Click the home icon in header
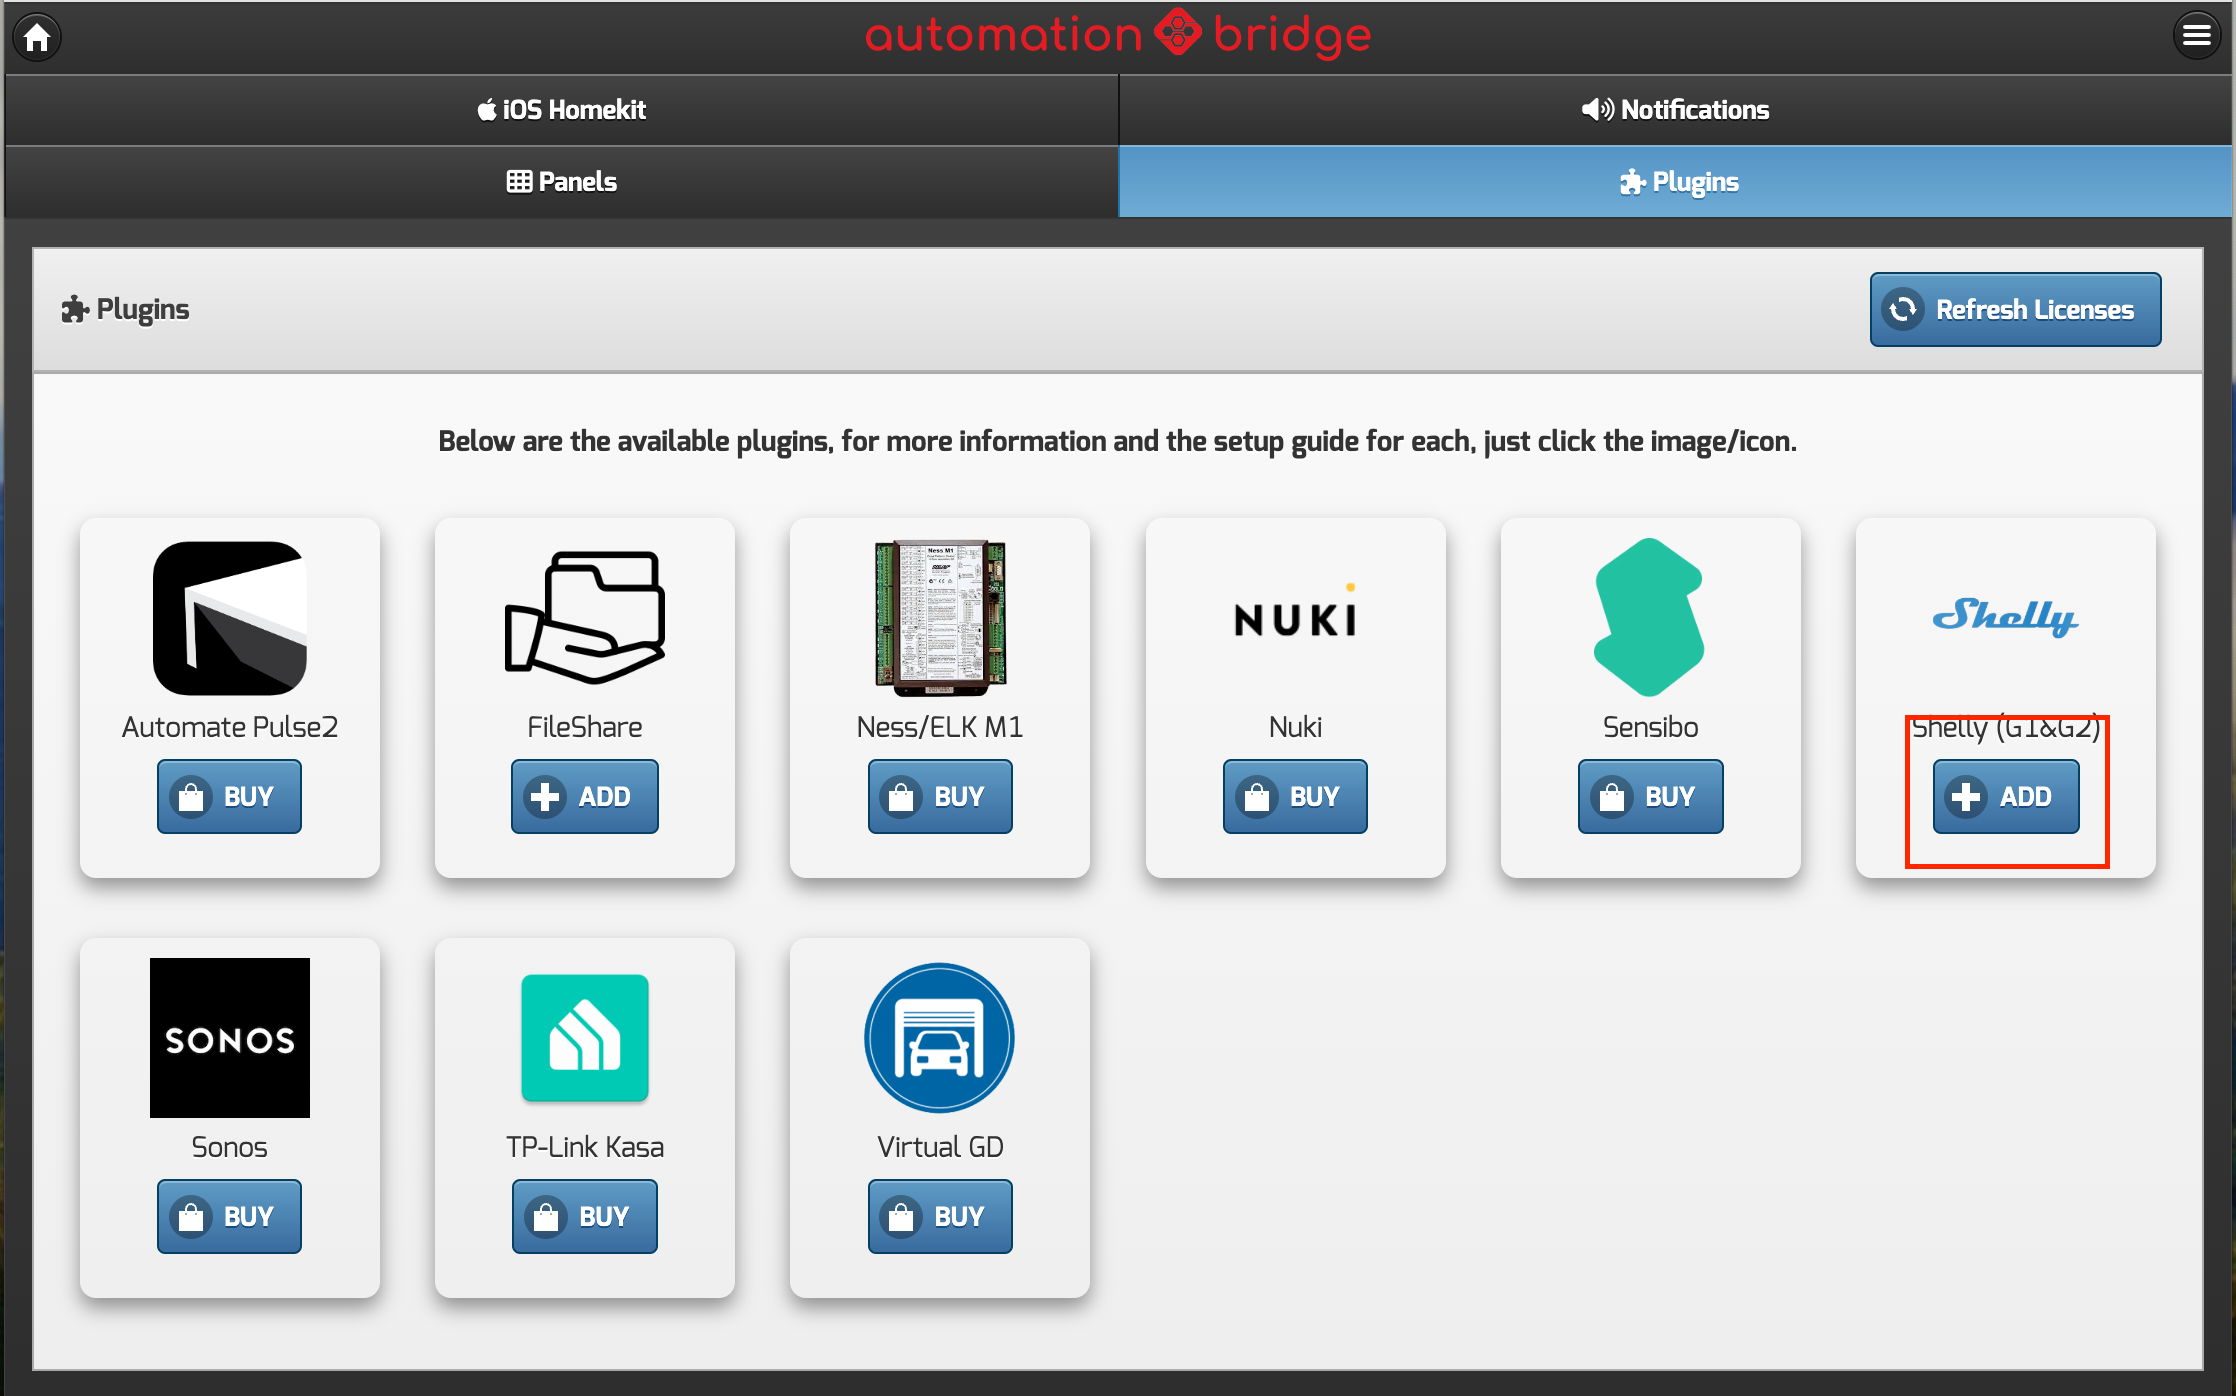2236x1396 pixels. (x=38, y=37)
